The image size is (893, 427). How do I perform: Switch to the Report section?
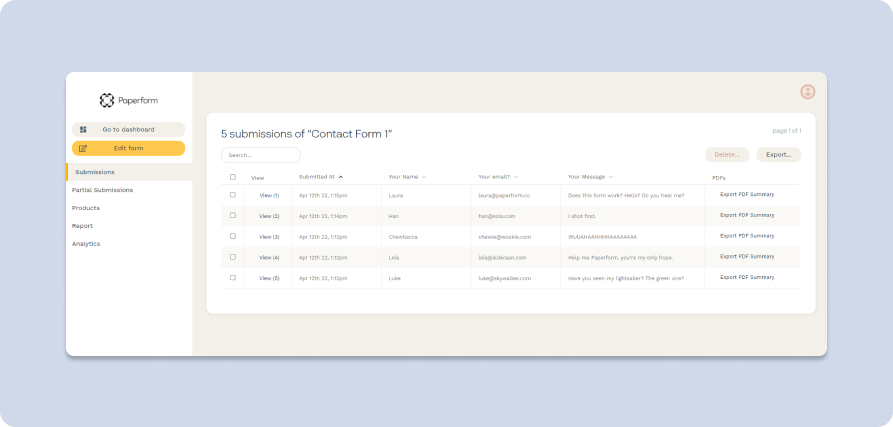point(82,226)
